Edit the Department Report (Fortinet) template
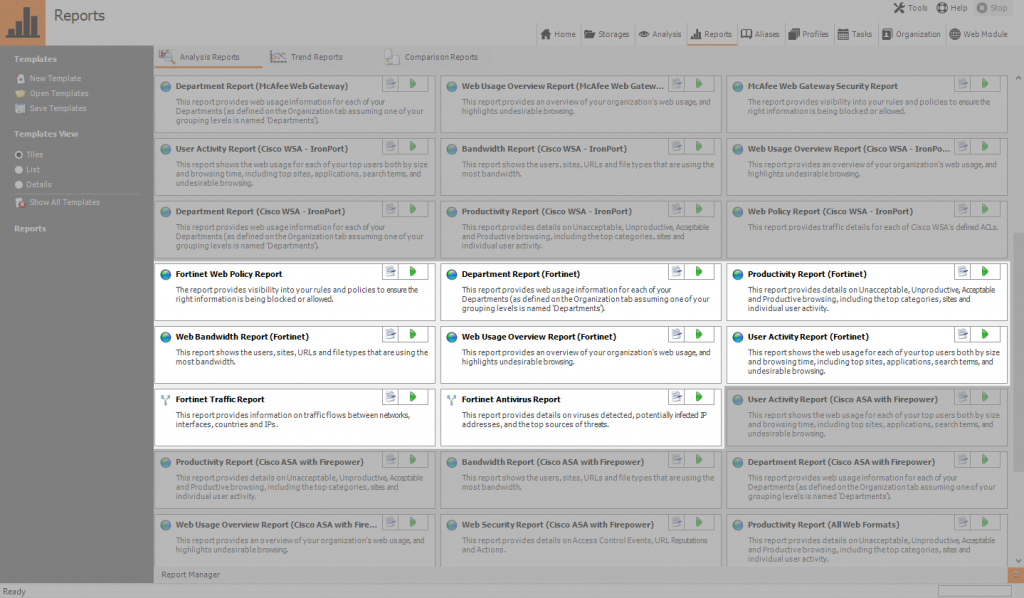The width and height of the screenshot is (1024, 598). pos(677,272)
